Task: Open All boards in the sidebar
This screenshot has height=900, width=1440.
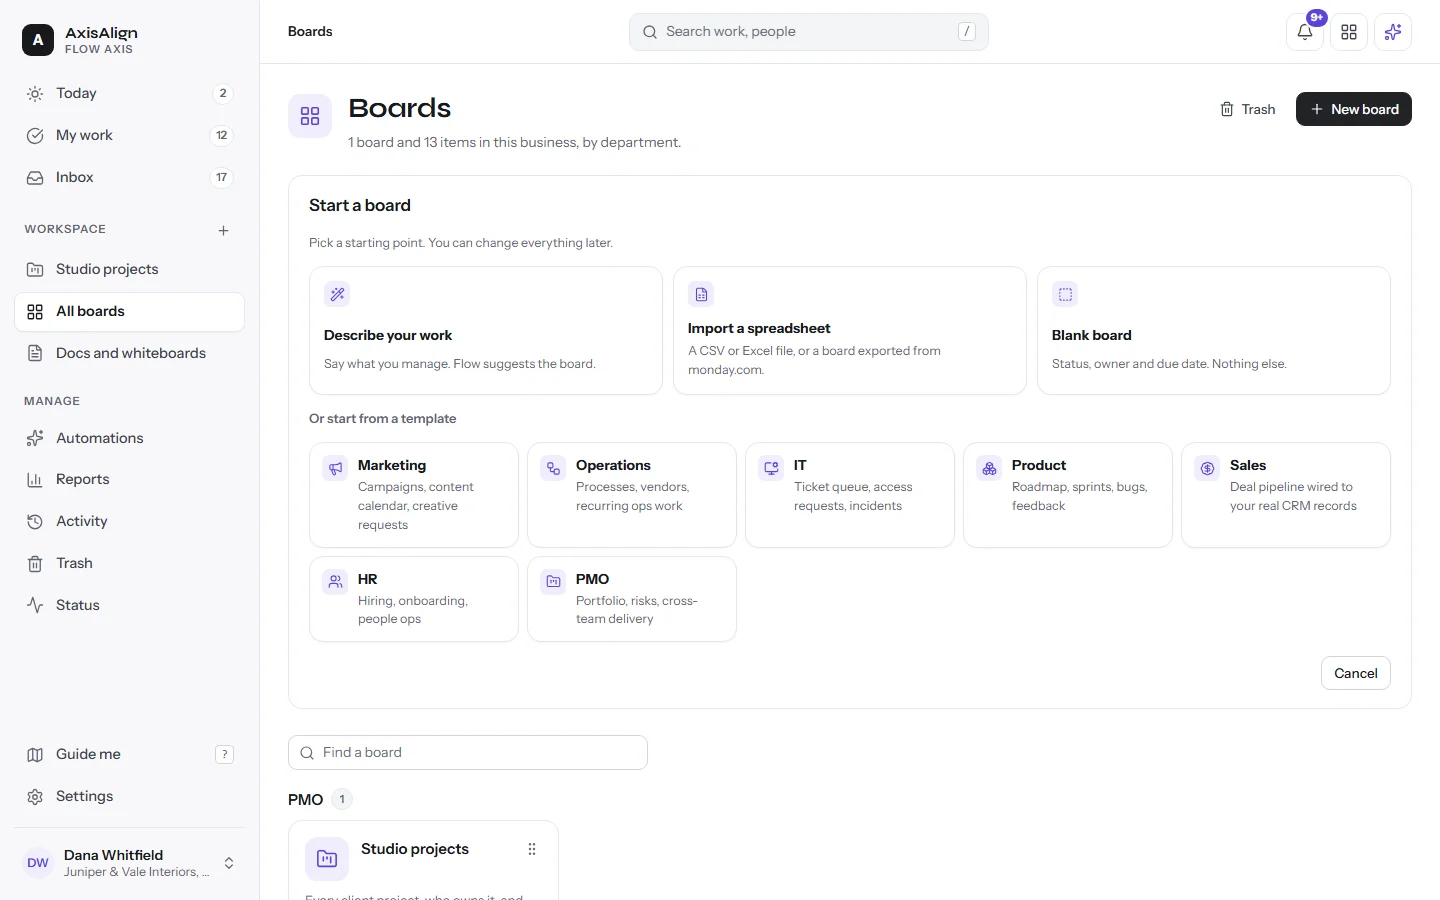Action: click(x=129, y=311)
